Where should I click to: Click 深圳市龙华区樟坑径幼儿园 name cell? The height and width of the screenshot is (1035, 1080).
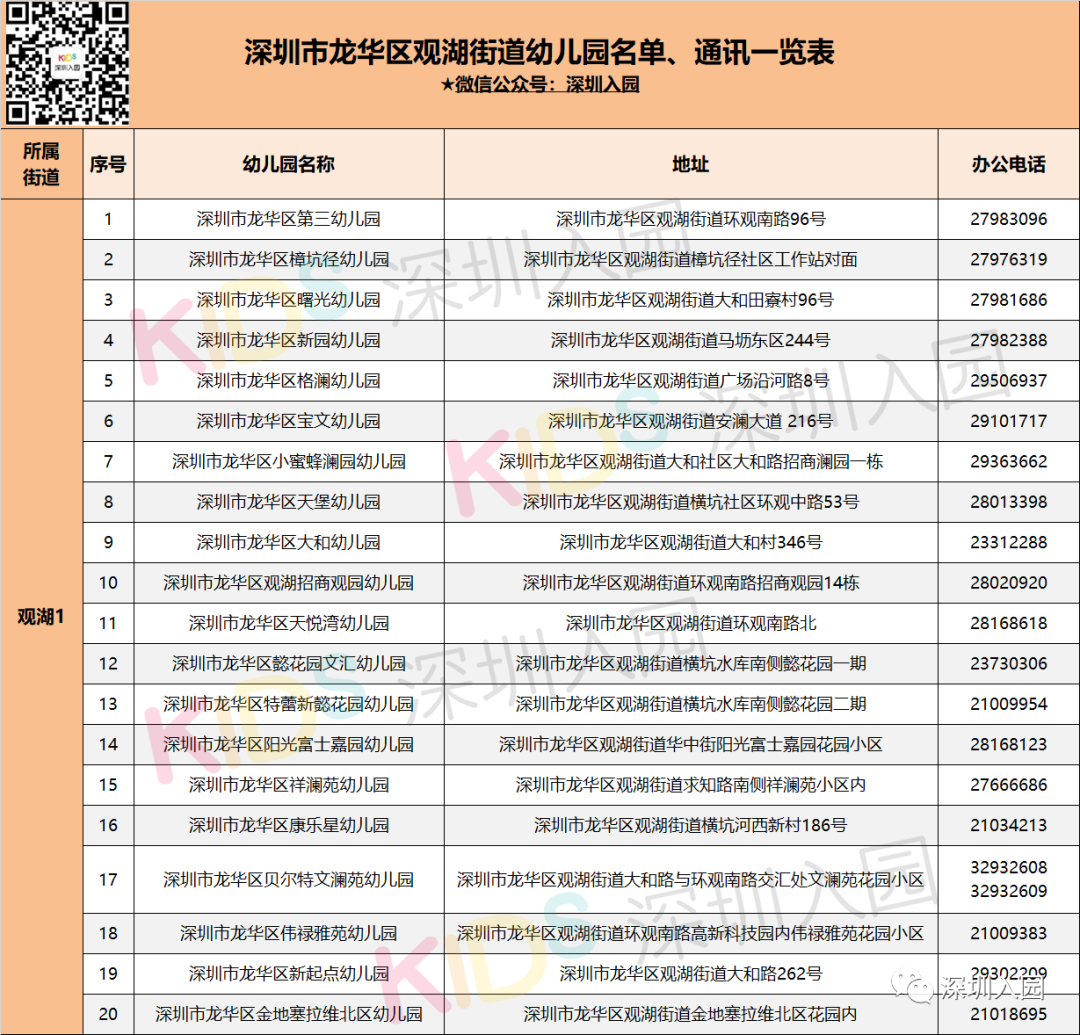[x=289, y=260]
